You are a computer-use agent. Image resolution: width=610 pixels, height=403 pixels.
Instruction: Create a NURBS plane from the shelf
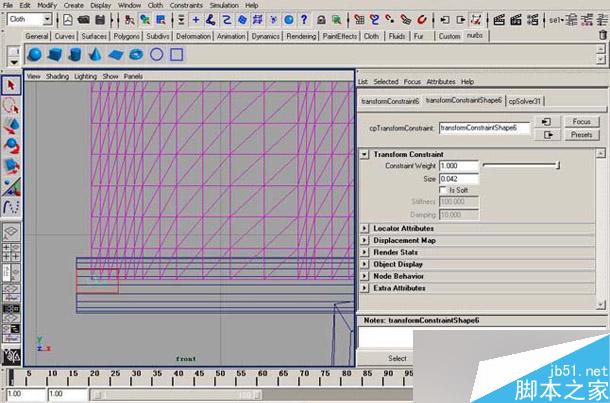tap(116, 54)
